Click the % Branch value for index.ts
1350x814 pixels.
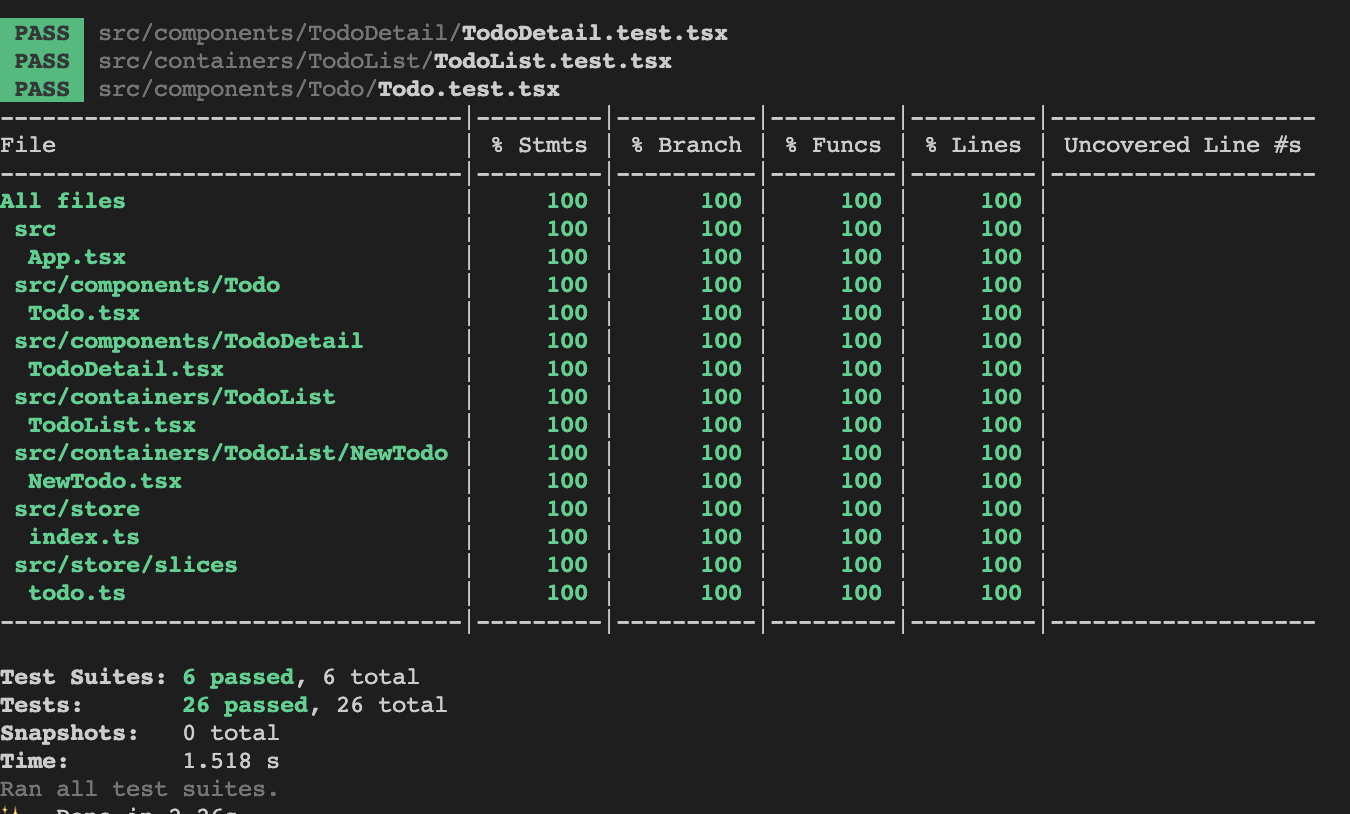tap(721, 537)
